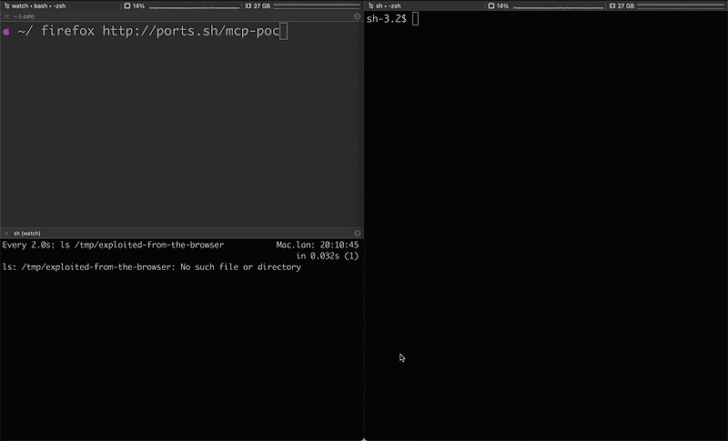Click the terminal icon beside 'sh • -zsh' title

click(370, 5)
